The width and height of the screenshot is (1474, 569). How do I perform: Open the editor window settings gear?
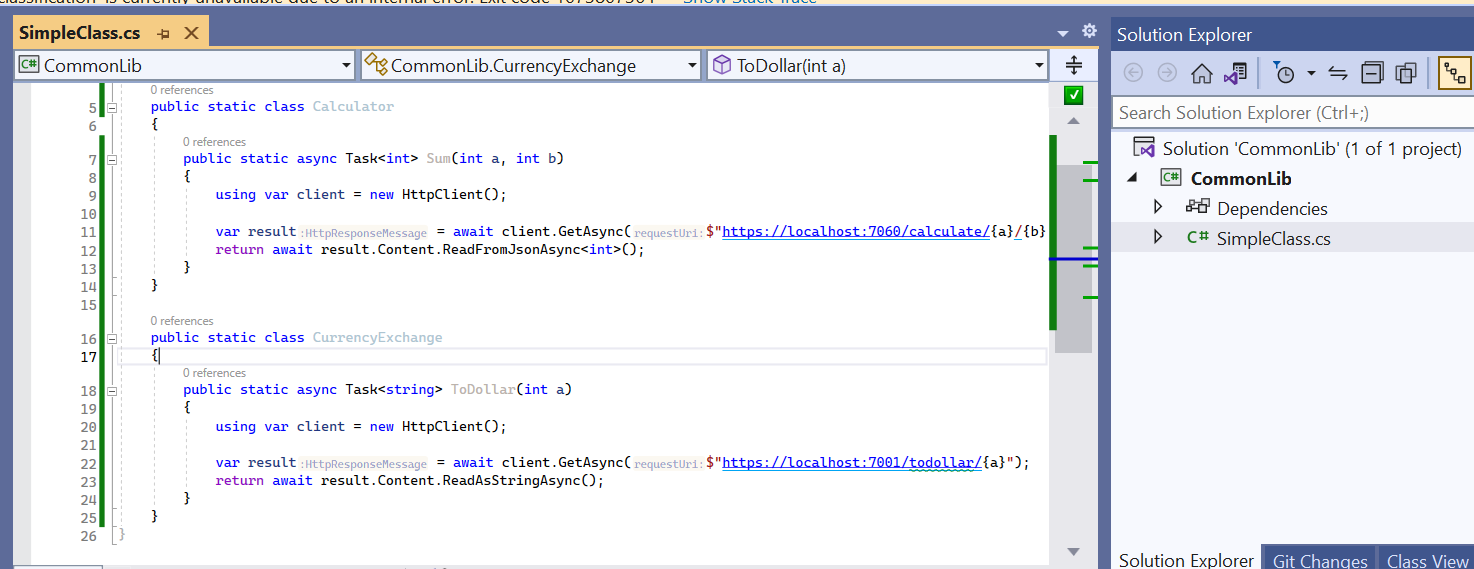coord(1089,31)
